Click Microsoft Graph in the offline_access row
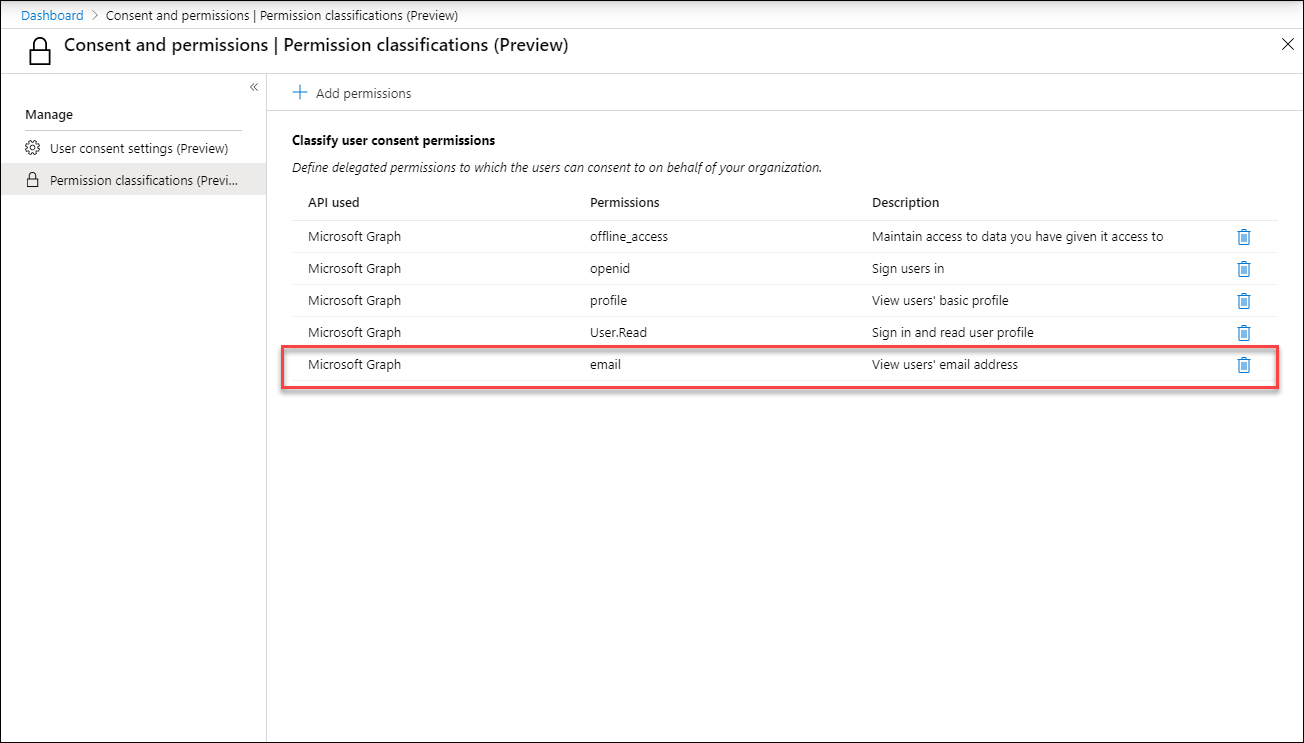 354,237
